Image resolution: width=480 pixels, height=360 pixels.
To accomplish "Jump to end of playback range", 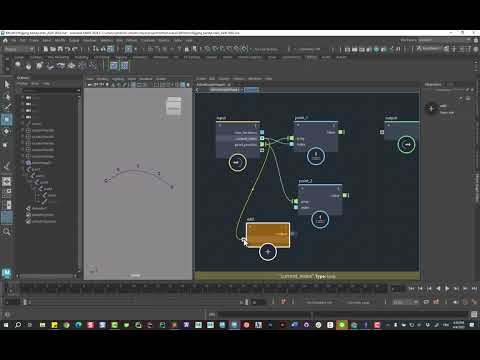I will coord(474,288).
